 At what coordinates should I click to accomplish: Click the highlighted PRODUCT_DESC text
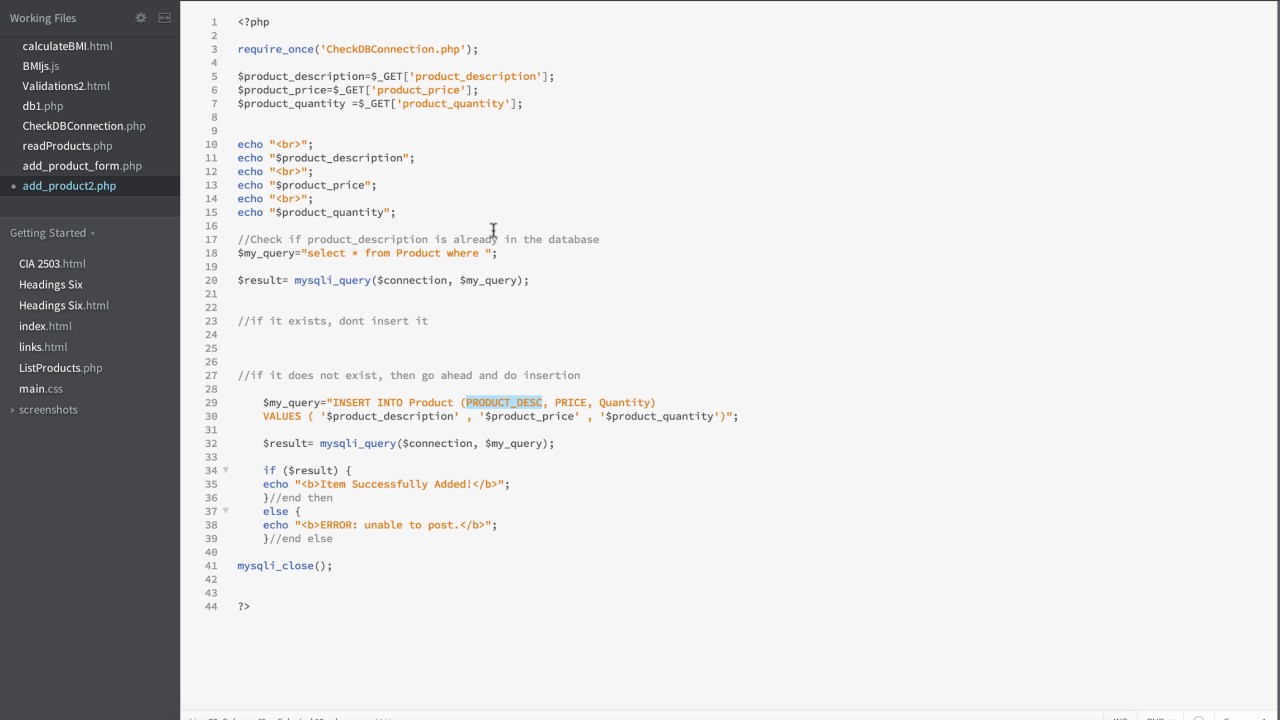point(504,403)
